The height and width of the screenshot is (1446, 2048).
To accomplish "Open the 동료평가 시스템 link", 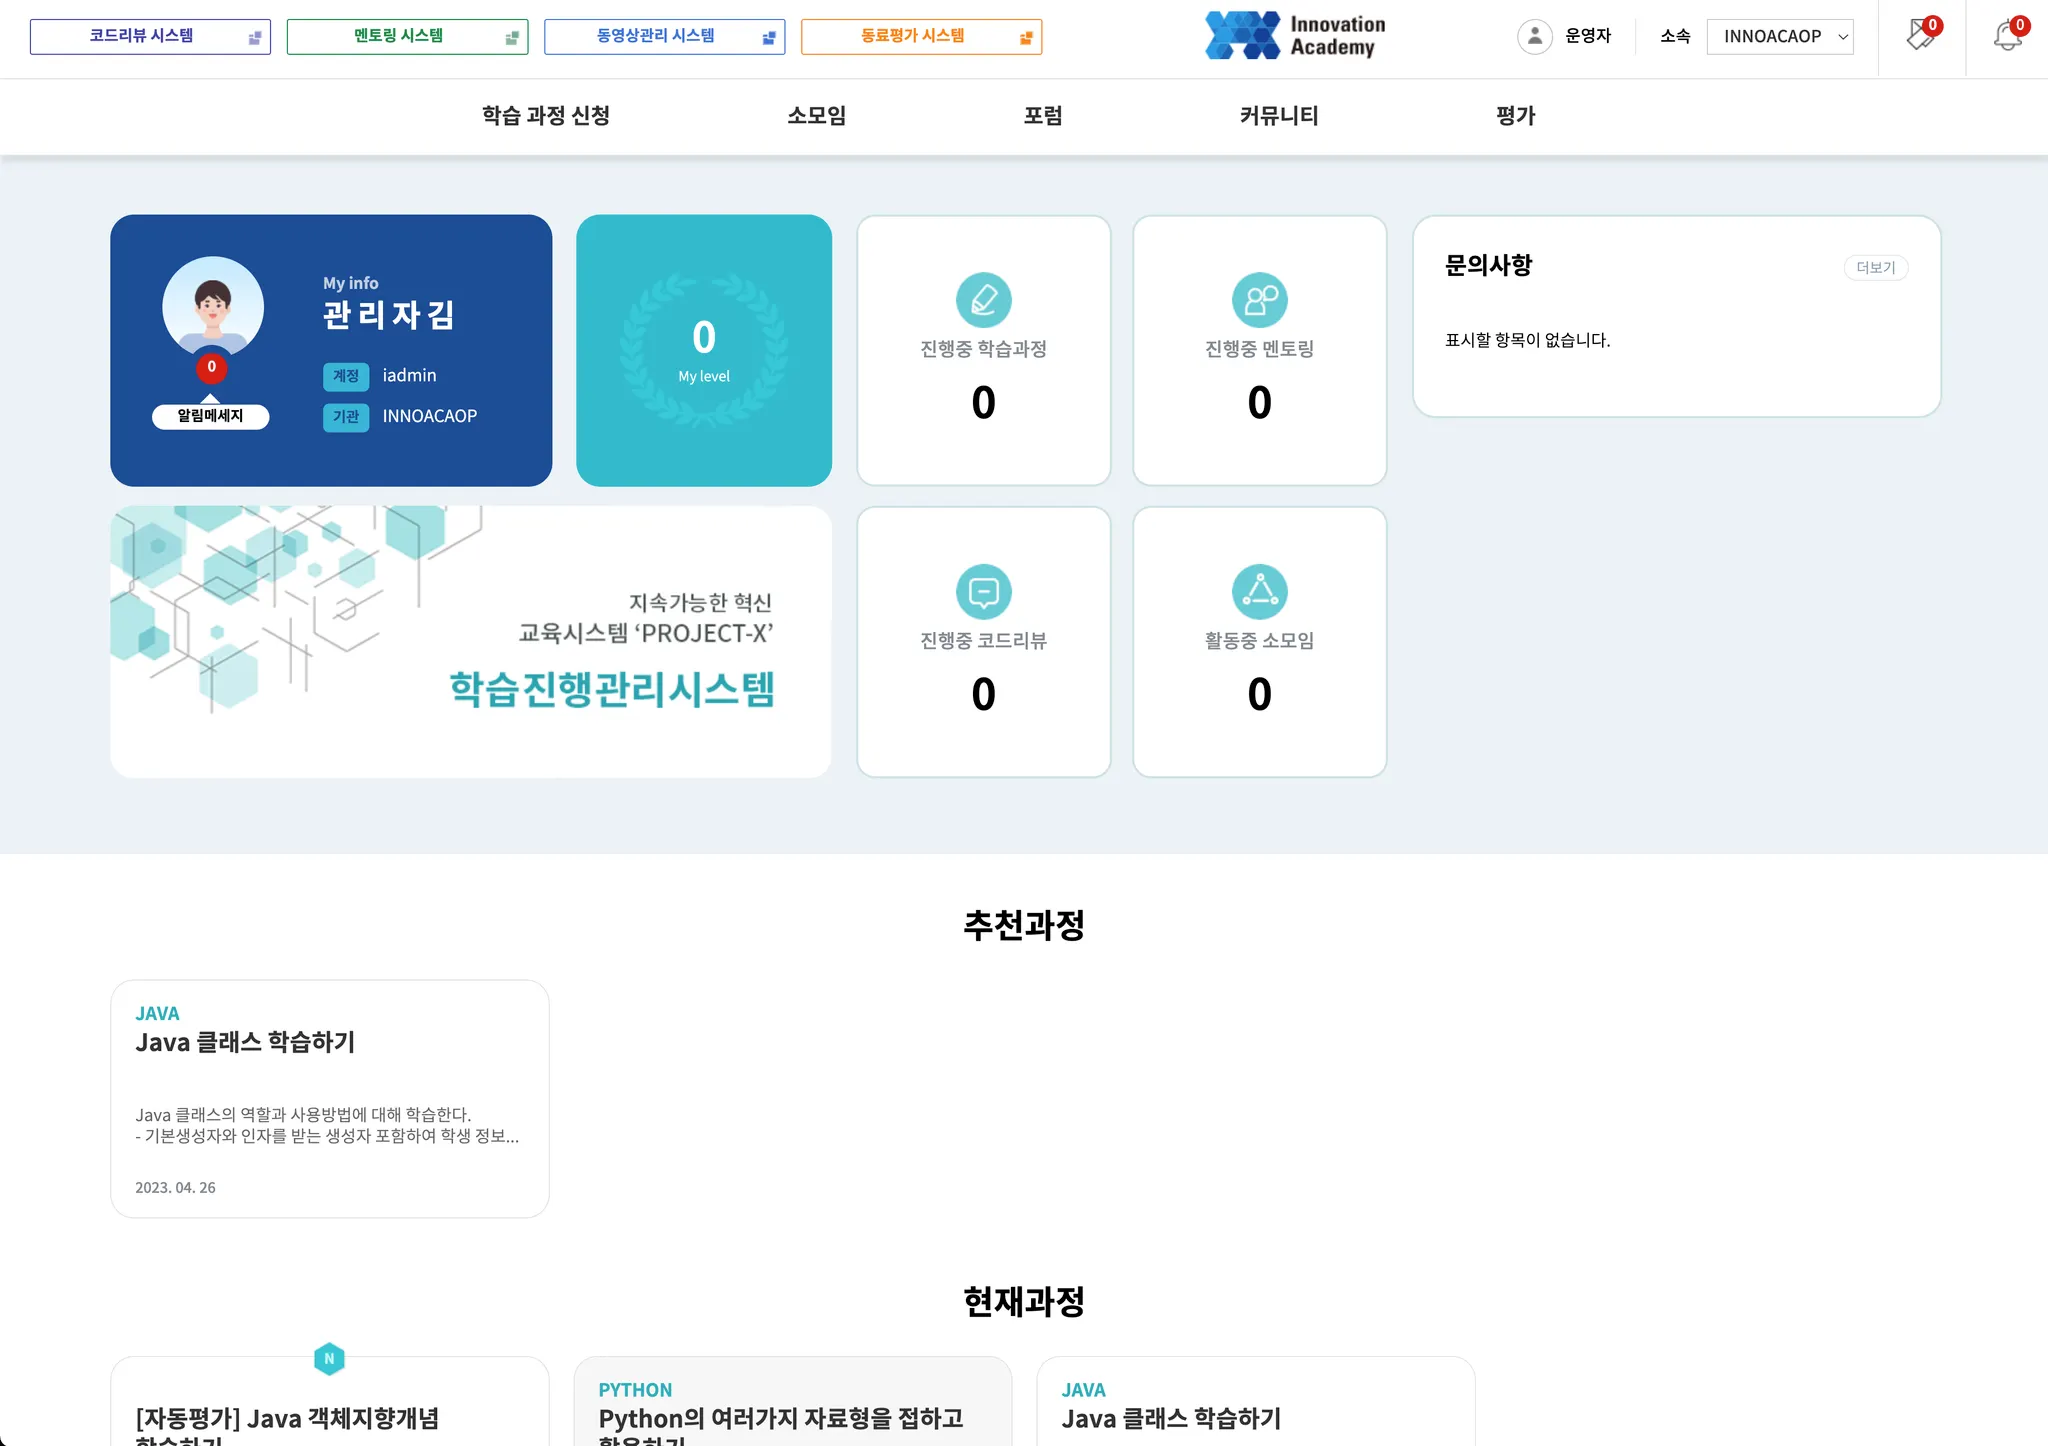I will [x=921, y=37].
